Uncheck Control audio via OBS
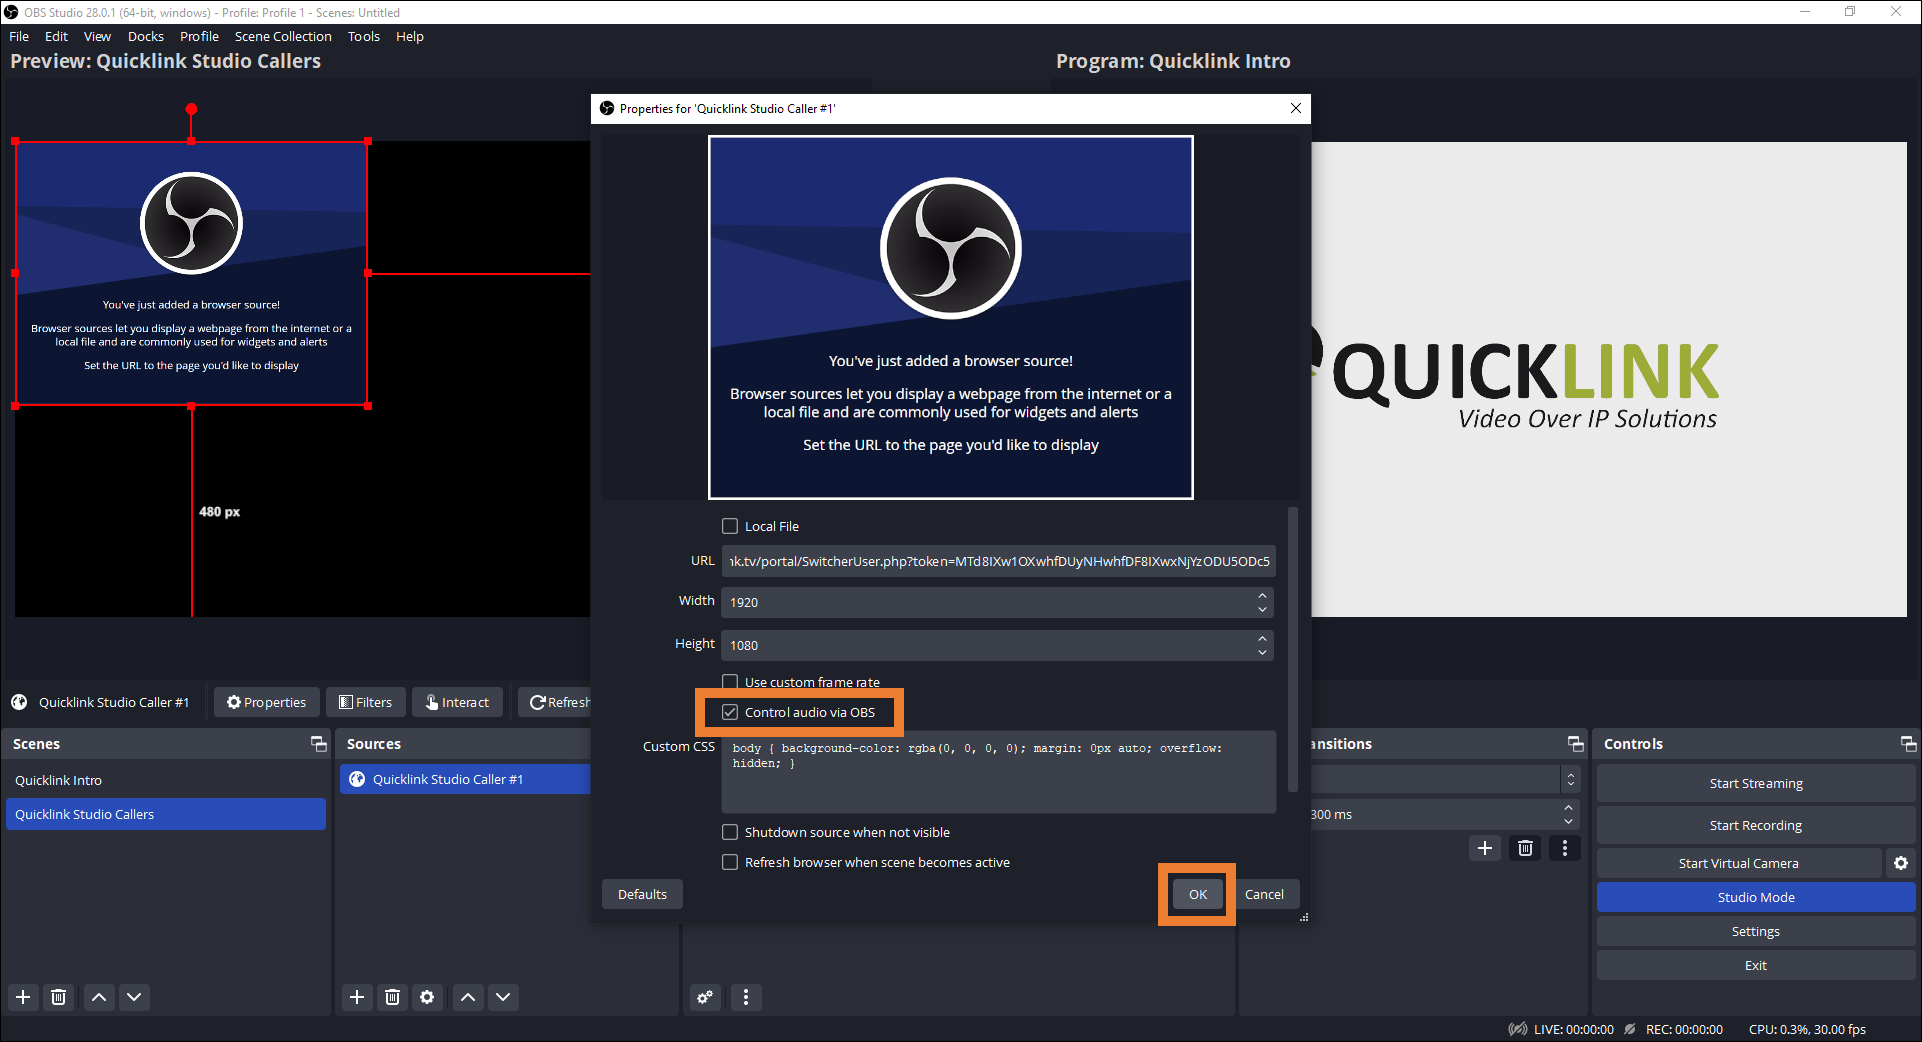Viewport: 1922px width, 1042px height. [x=730, y=712]
